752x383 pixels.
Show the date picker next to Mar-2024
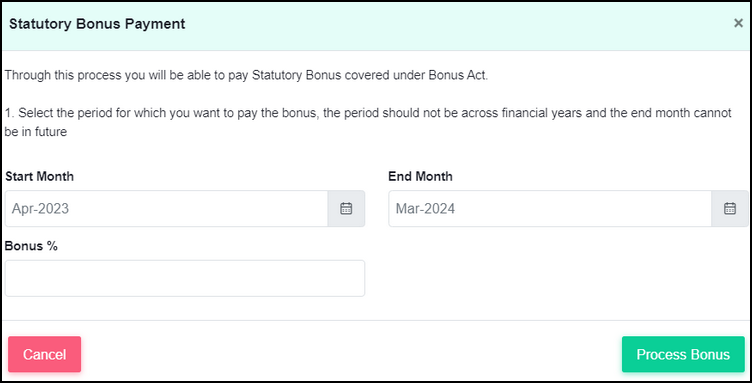pyautogui.click(x=729, y=209)
